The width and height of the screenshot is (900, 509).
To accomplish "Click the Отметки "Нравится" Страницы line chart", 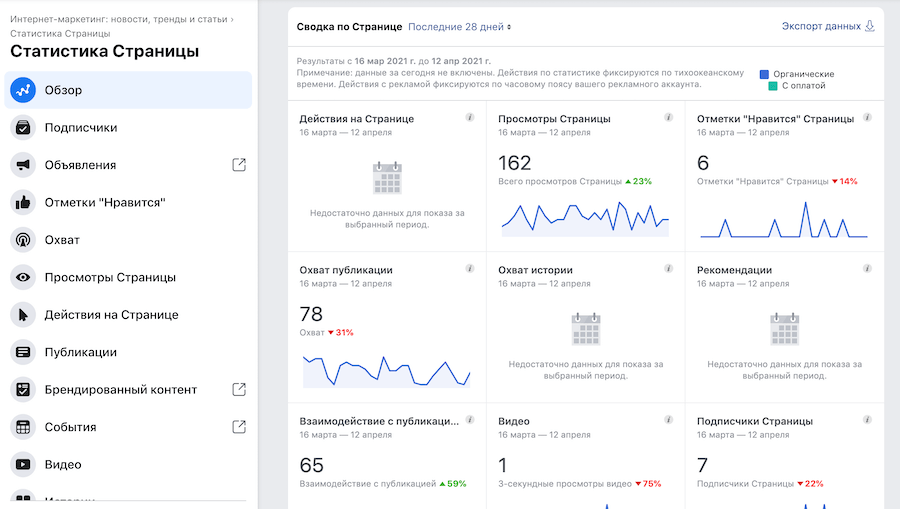I will click(x=783, y=220).
